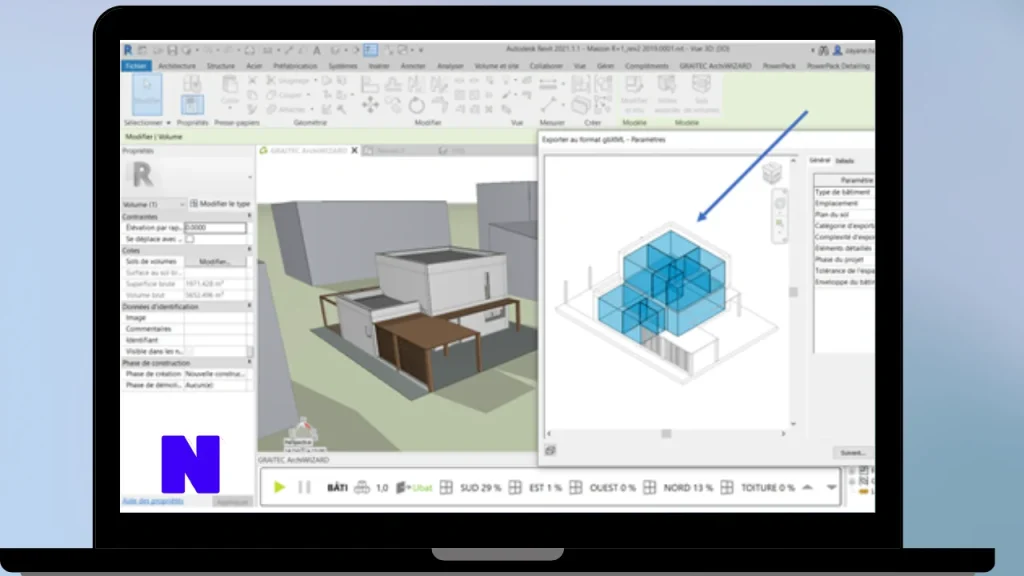Click the Save icon in quick access toolbar
Screen dimensions: 1024x576
pos(172,50)
